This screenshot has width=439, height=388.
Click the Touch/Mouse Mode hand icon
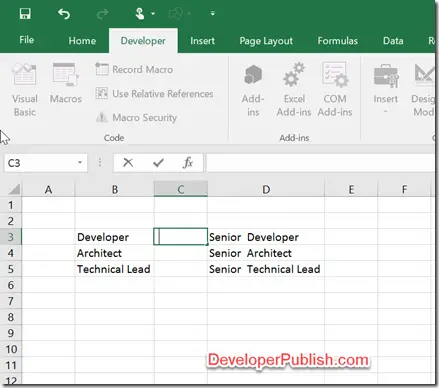pos(140,14)
